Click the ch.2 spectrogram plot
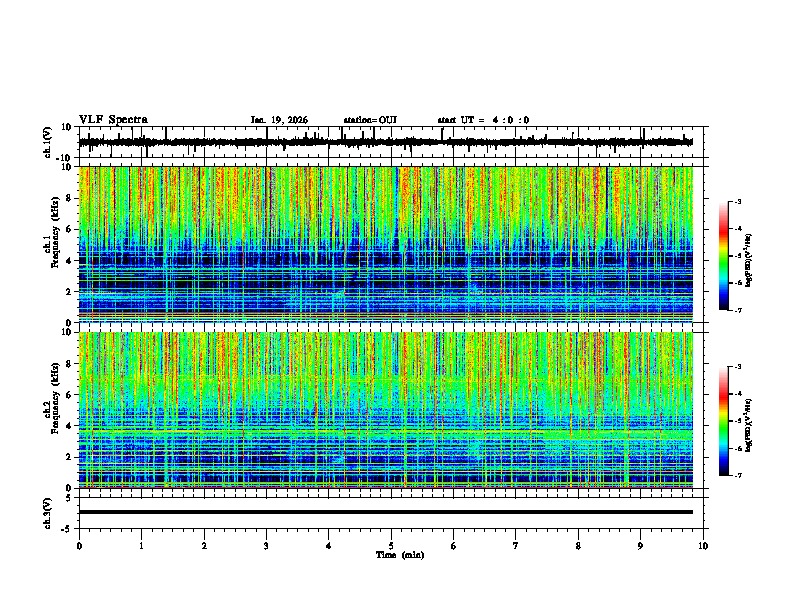Image resolution: width=792 pixels, height=612 pixels. (386, 410)
